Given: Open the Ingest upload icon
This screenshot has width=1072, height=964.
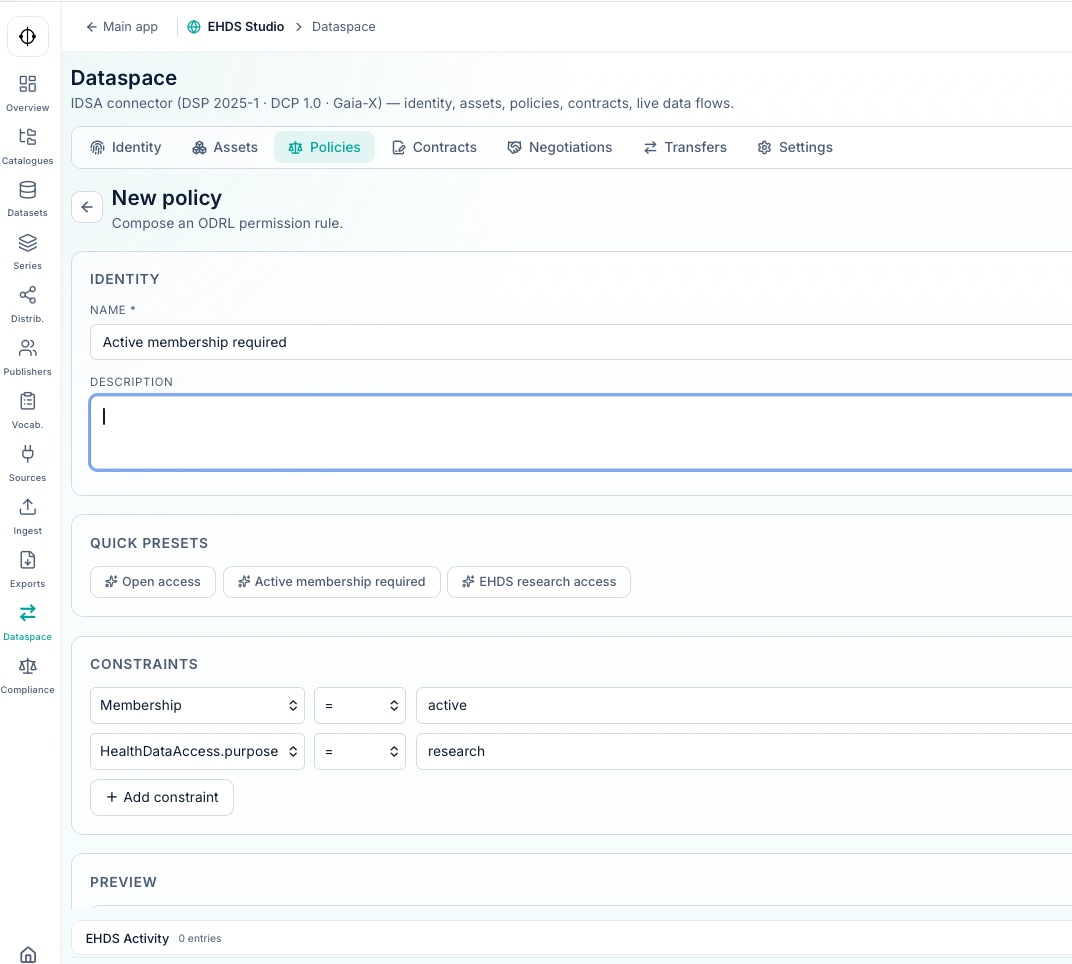Looking at the screenshot, I should point(27,509).
